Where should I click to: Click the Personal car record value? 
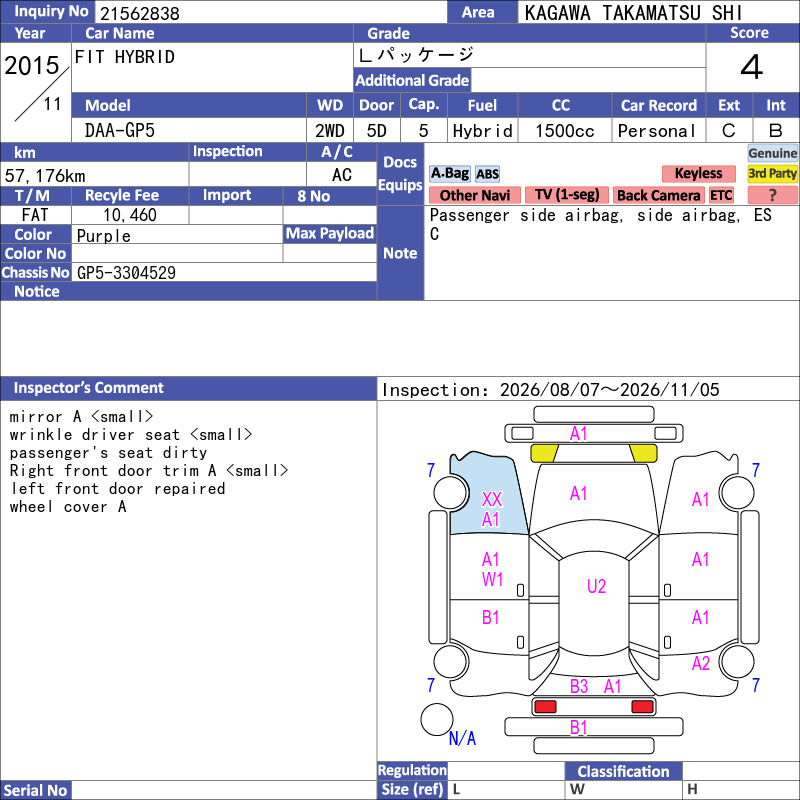(657, 131)
